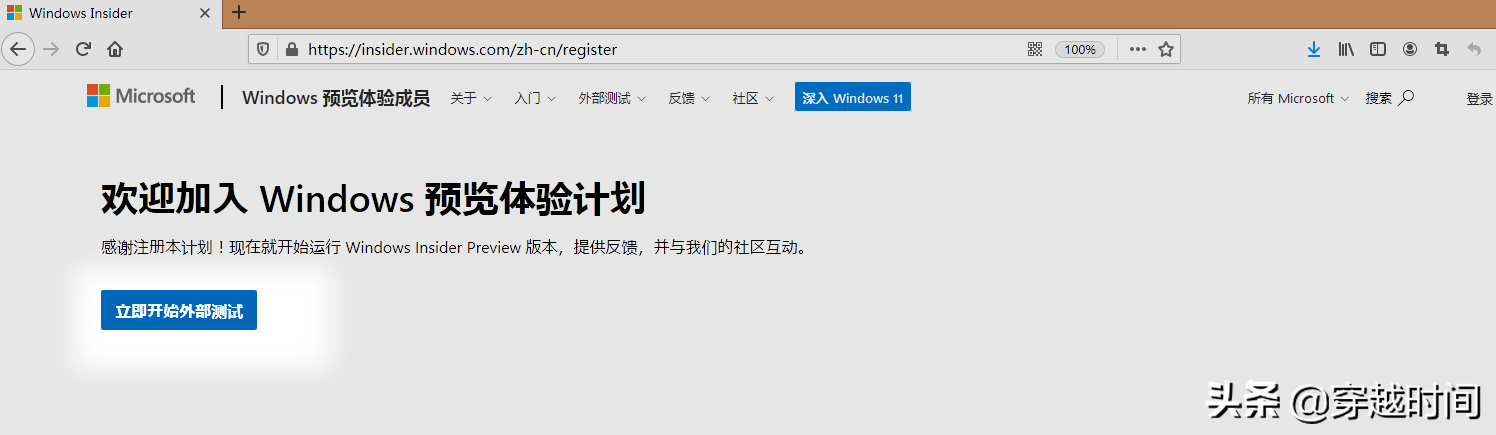Open the Downloads arrow in toolbar
The height and width of the screenshot is (435, 1496).
pos(1314,49)
